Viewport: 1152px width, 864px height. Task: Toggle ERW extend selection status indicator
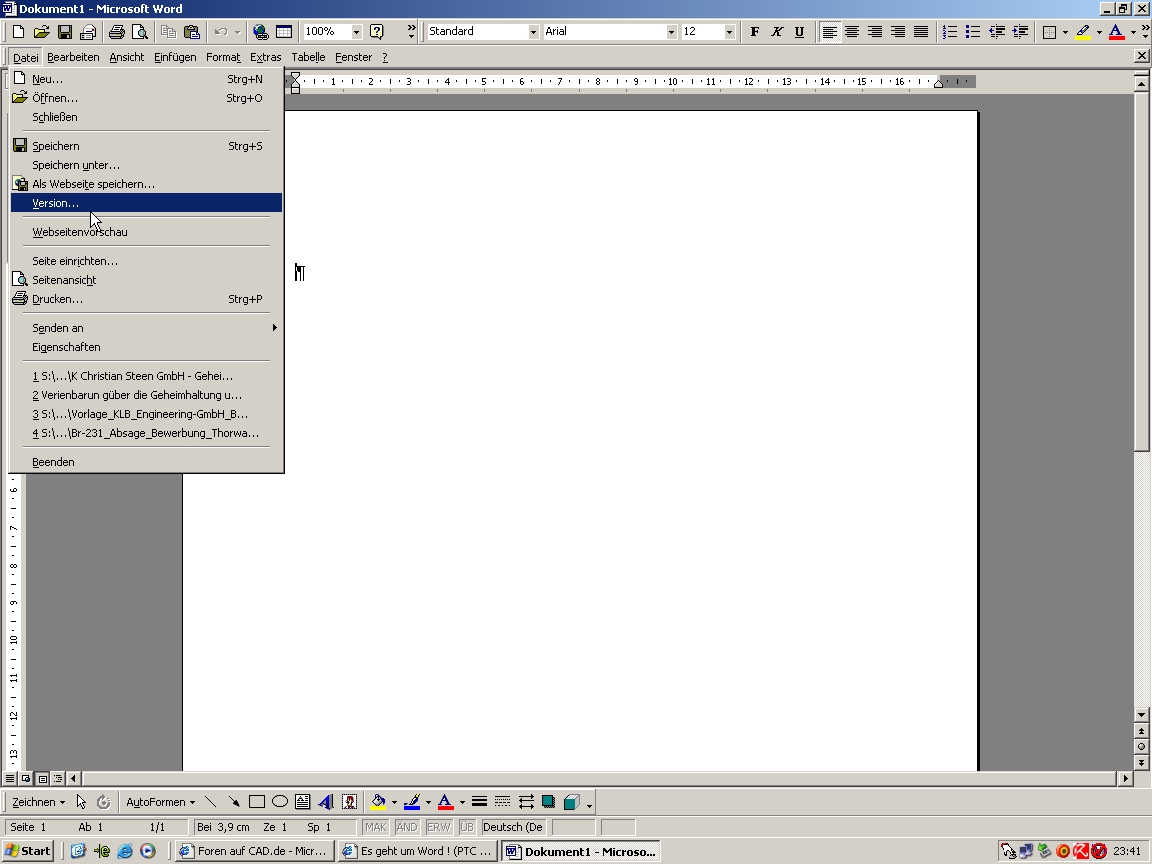coord(438,827)
